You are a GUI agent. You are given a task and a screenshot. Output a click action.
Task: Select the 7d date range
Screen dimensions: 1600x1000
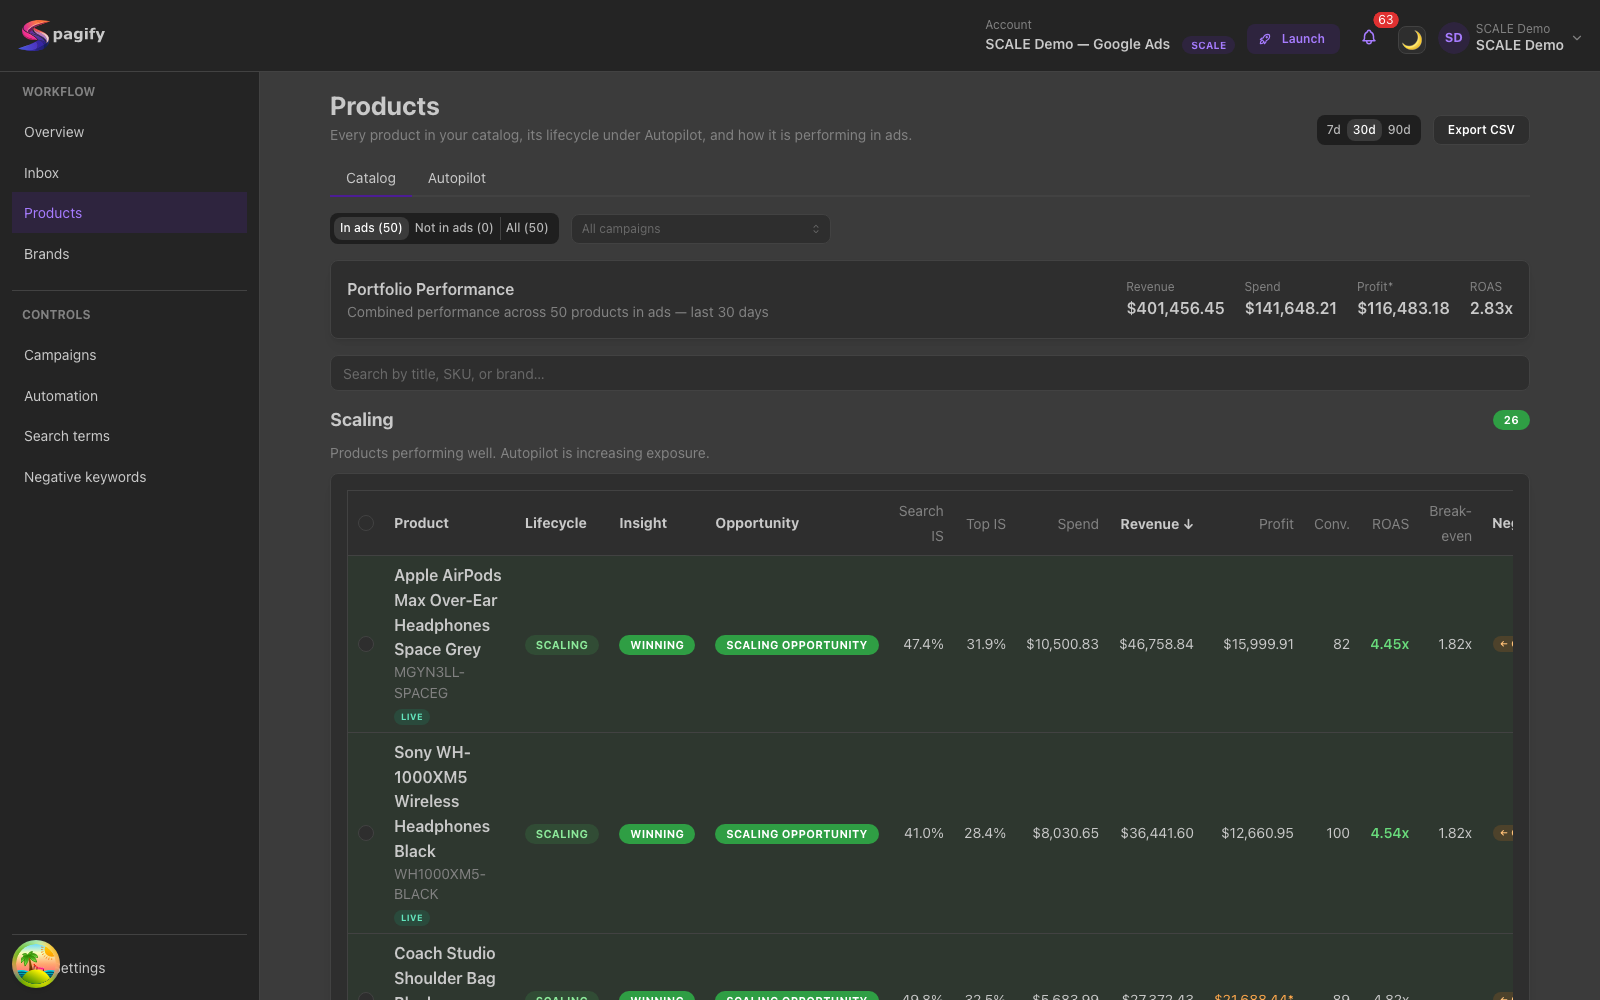pos(1333,130)
